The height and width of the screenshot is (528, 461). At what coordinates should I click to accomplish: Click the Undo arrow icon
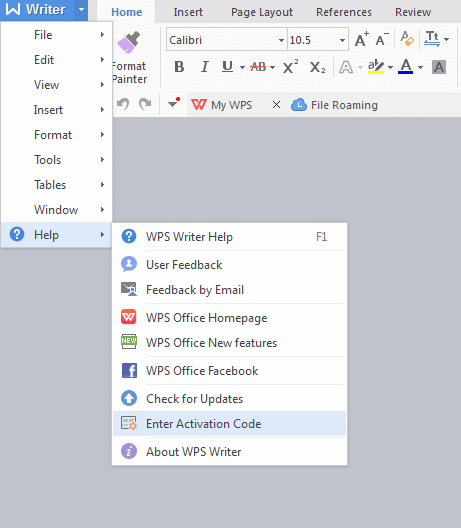coord(123,104)
